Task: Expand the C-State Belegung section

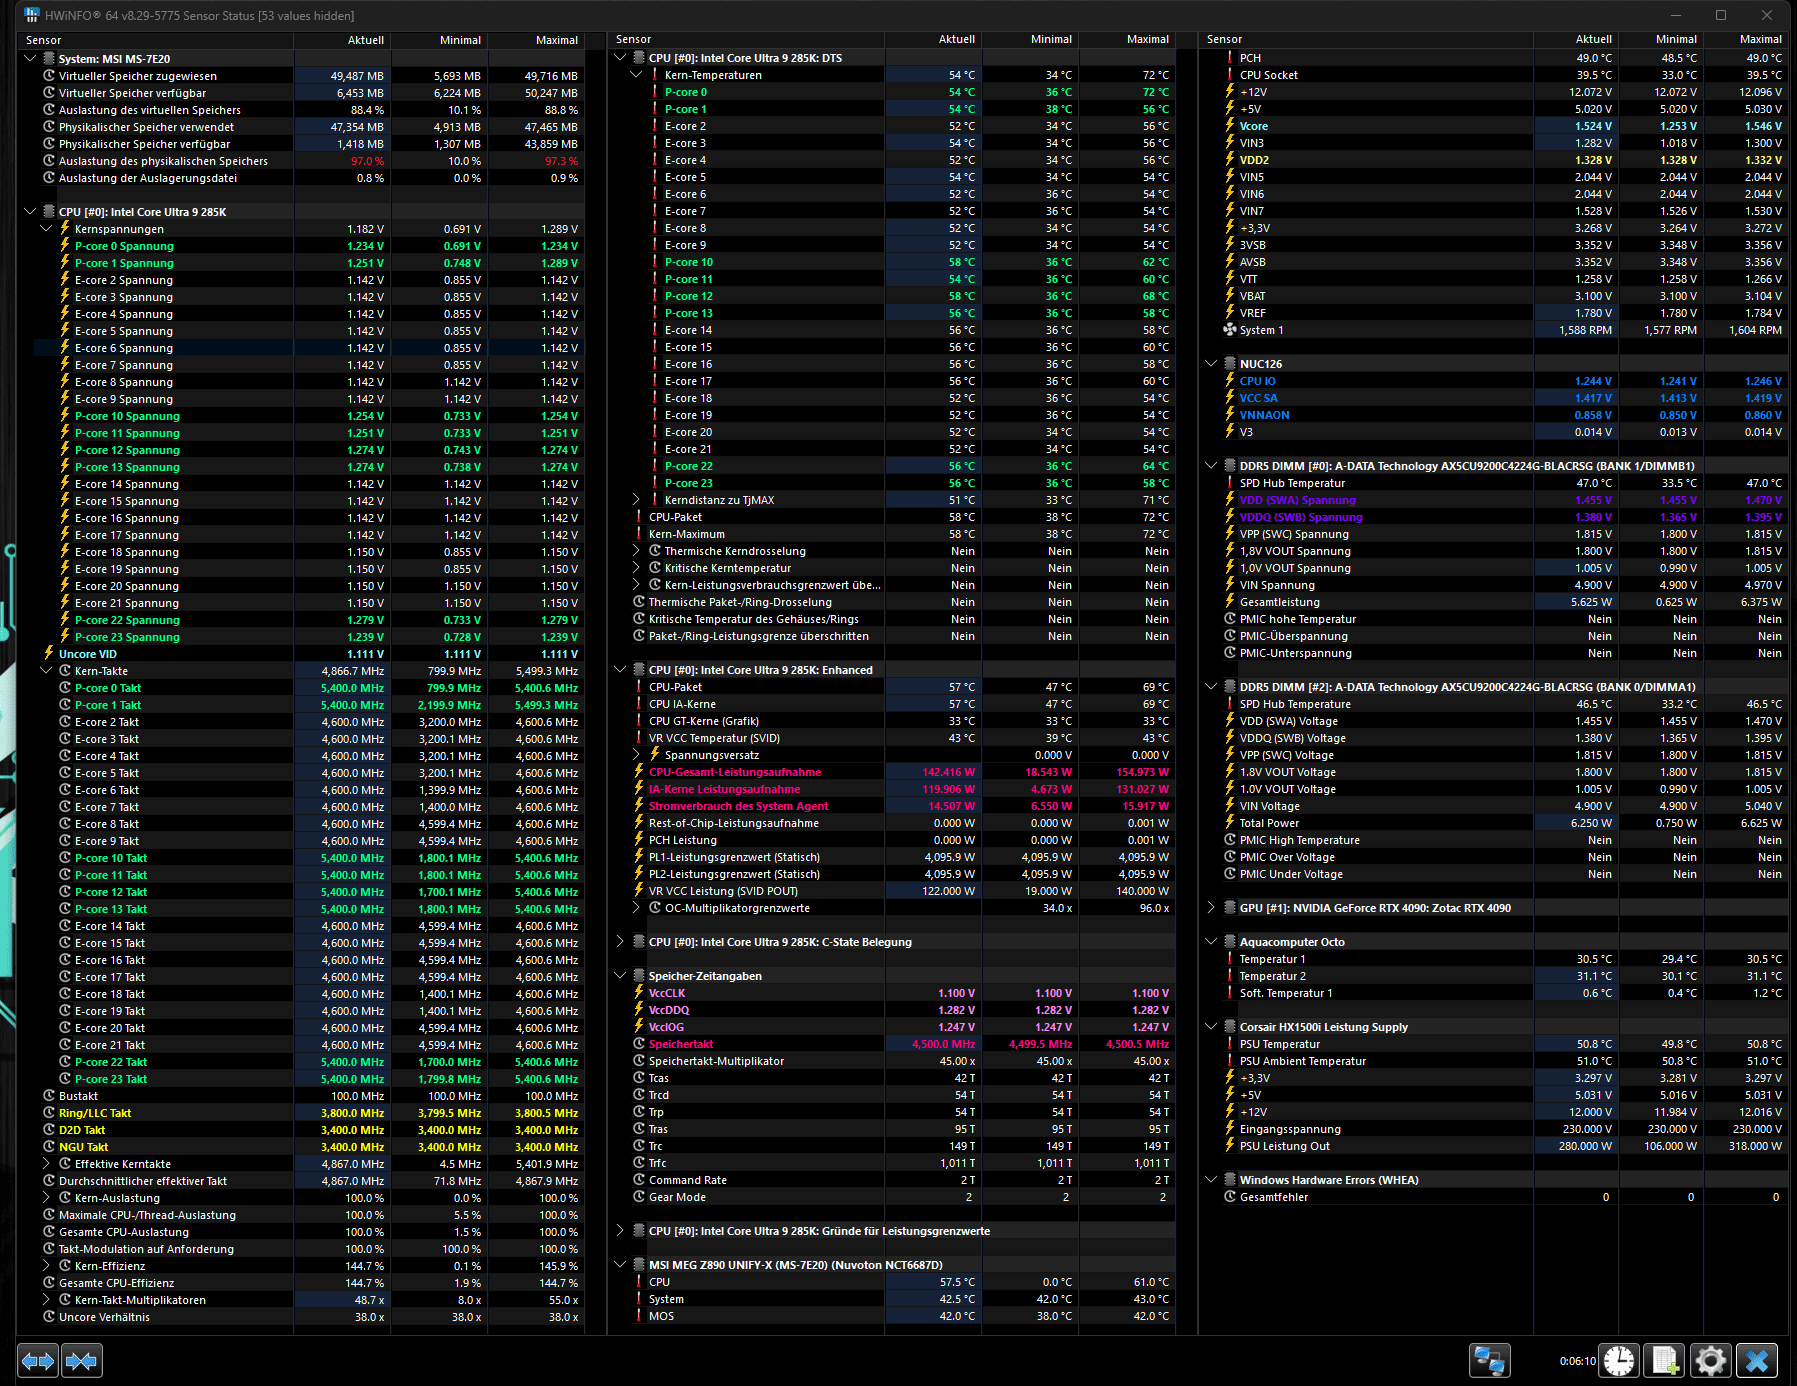Action: pos(620,942)
